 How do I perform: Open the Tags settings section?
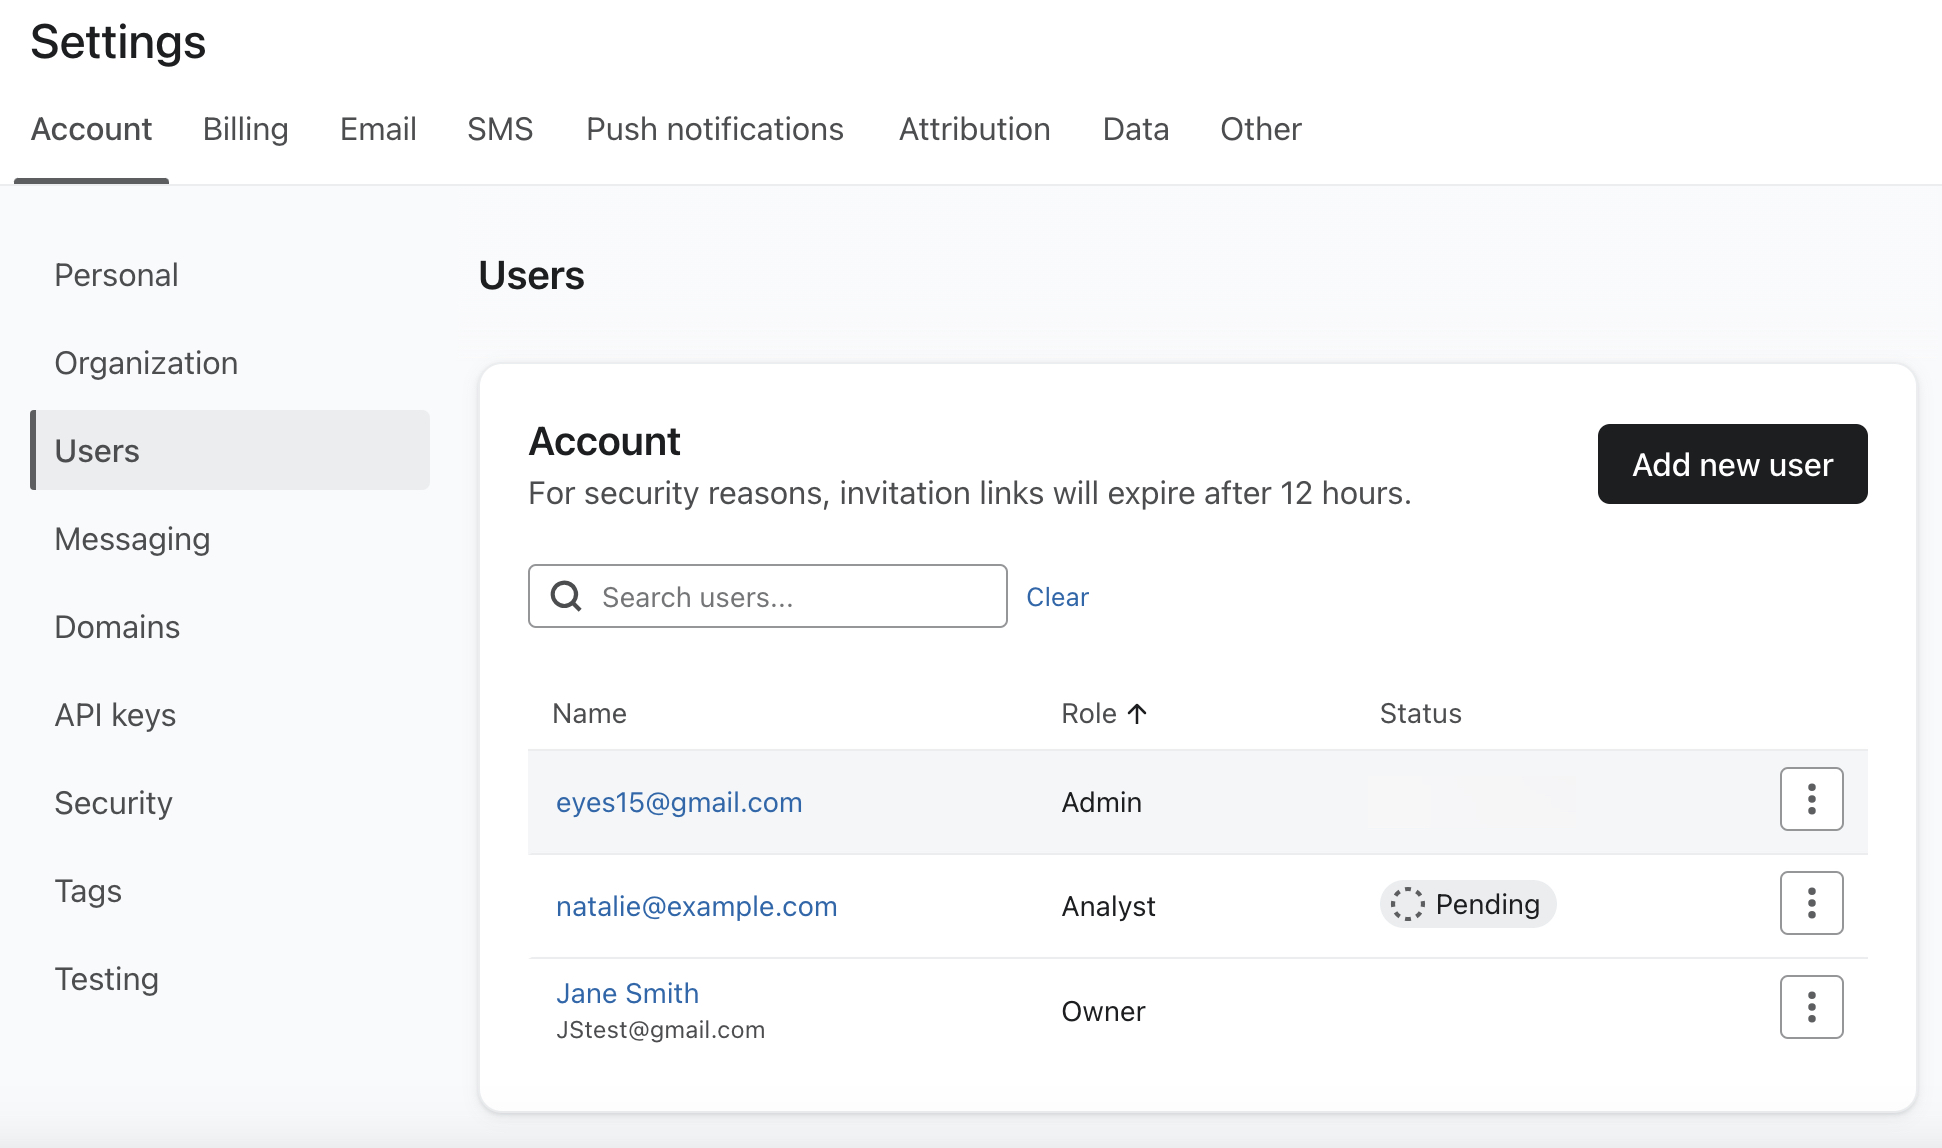[87, 890]
